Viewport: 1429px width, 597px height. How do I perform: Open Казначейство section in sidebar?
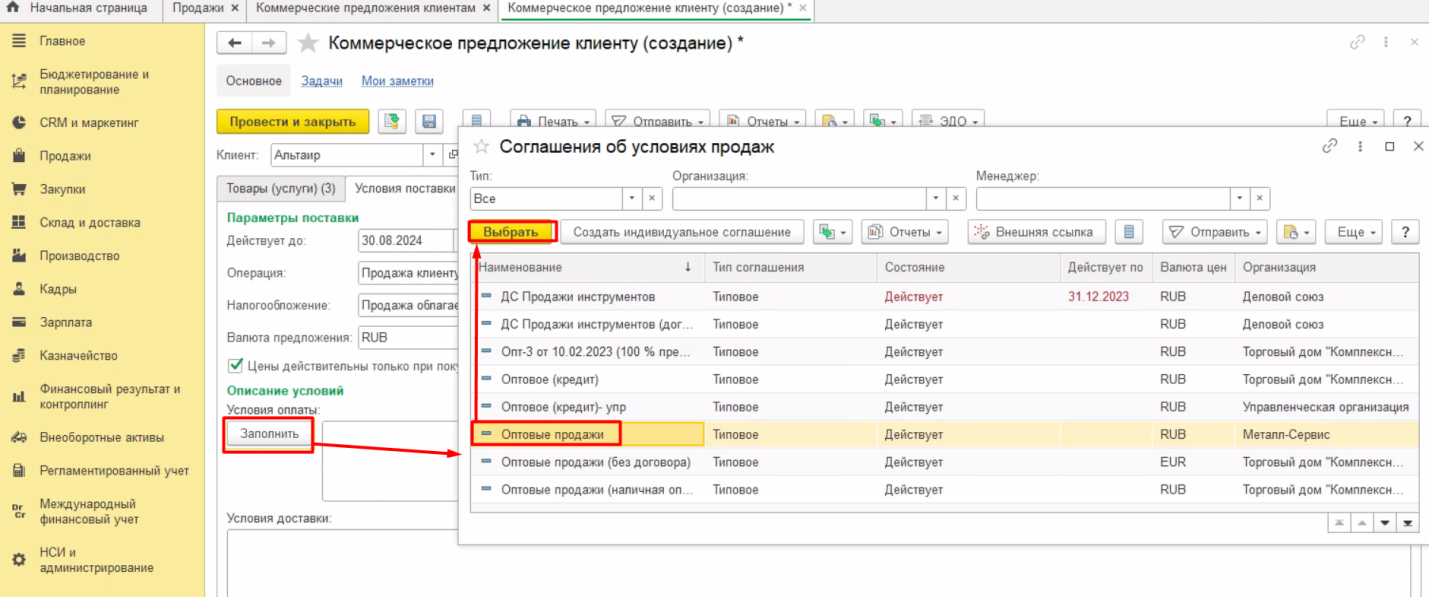[x=78, y=356]
